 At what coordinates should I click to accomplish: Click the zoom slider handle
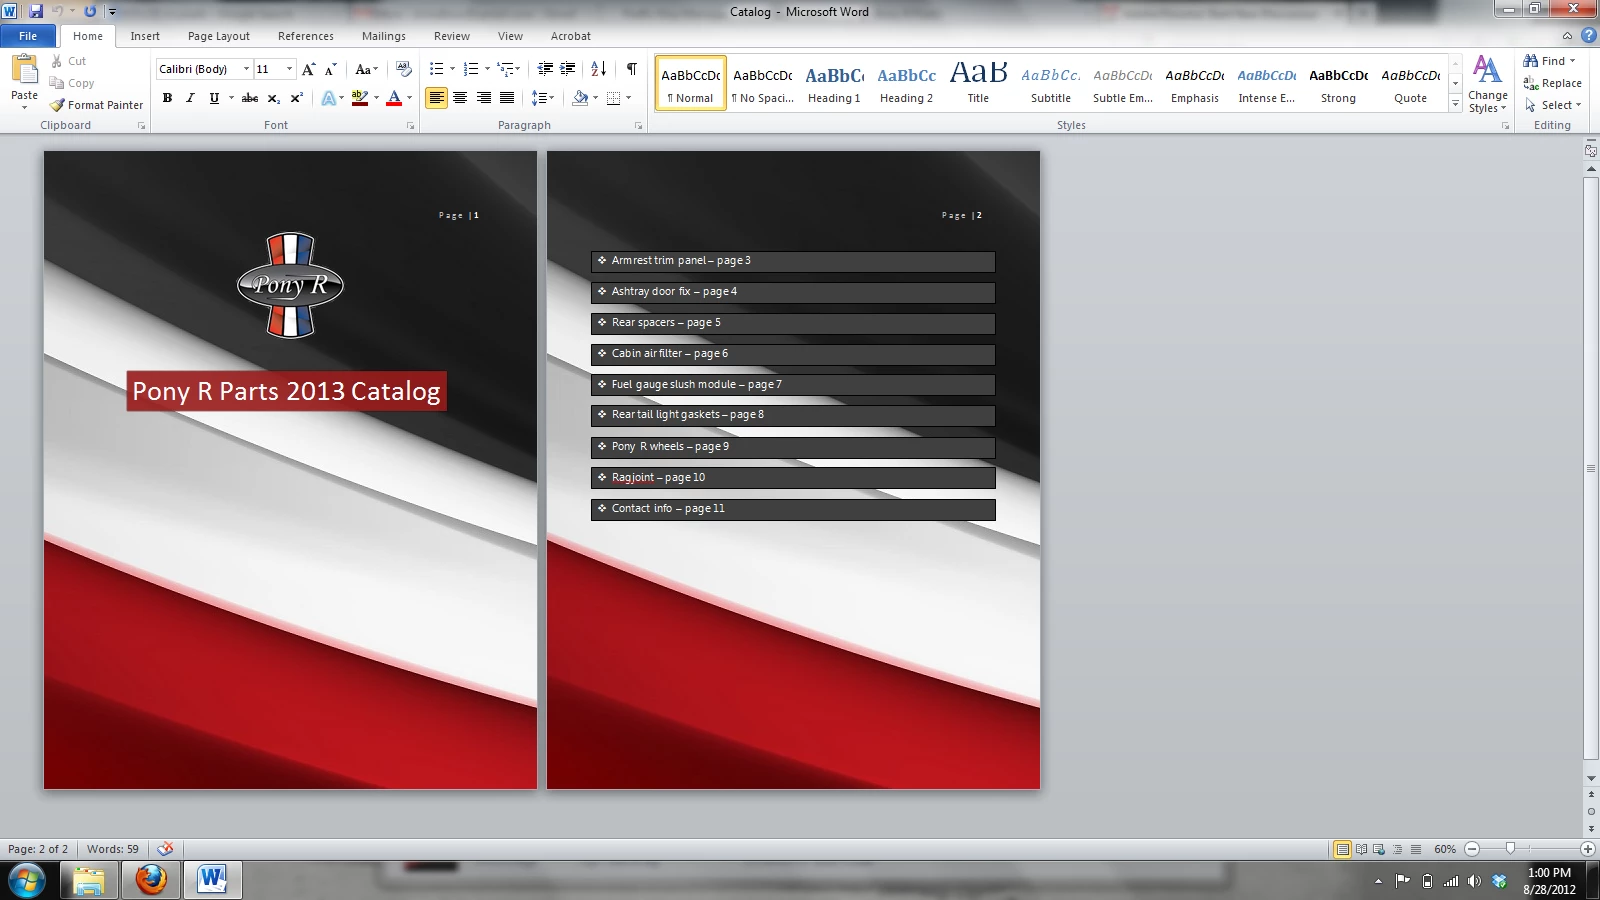pyautogui.click(x=1510, y=849)
